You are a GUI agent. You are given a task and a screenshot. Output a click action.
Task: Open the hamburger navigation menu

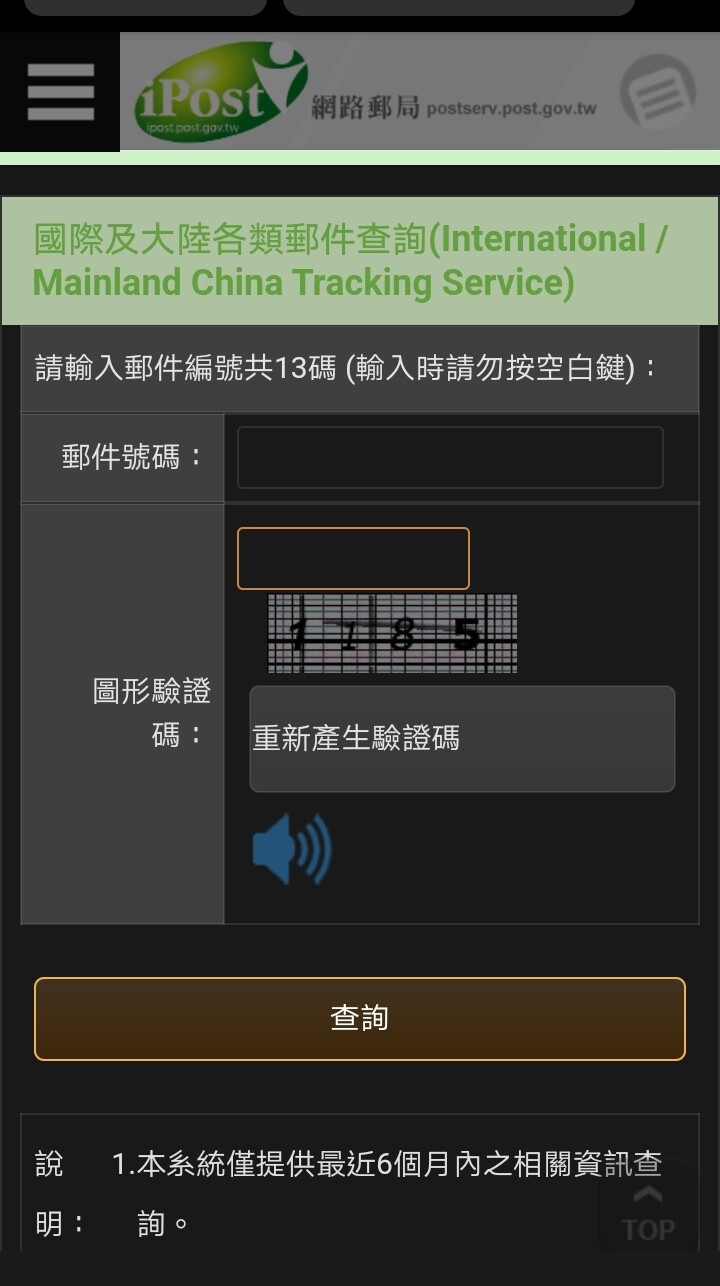click(x=60, y=92)
